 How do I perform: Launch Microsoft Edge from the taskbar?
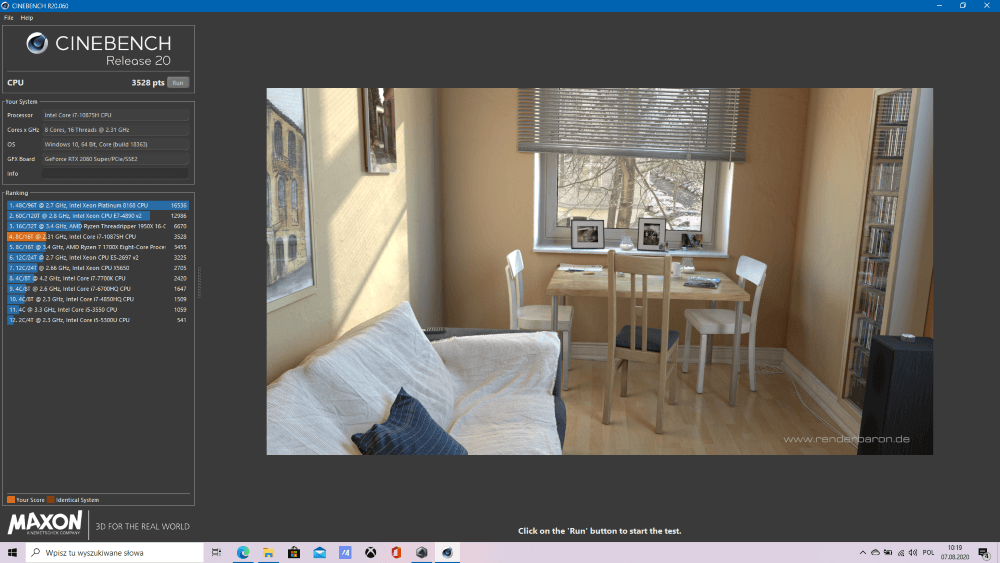(243, 552)
